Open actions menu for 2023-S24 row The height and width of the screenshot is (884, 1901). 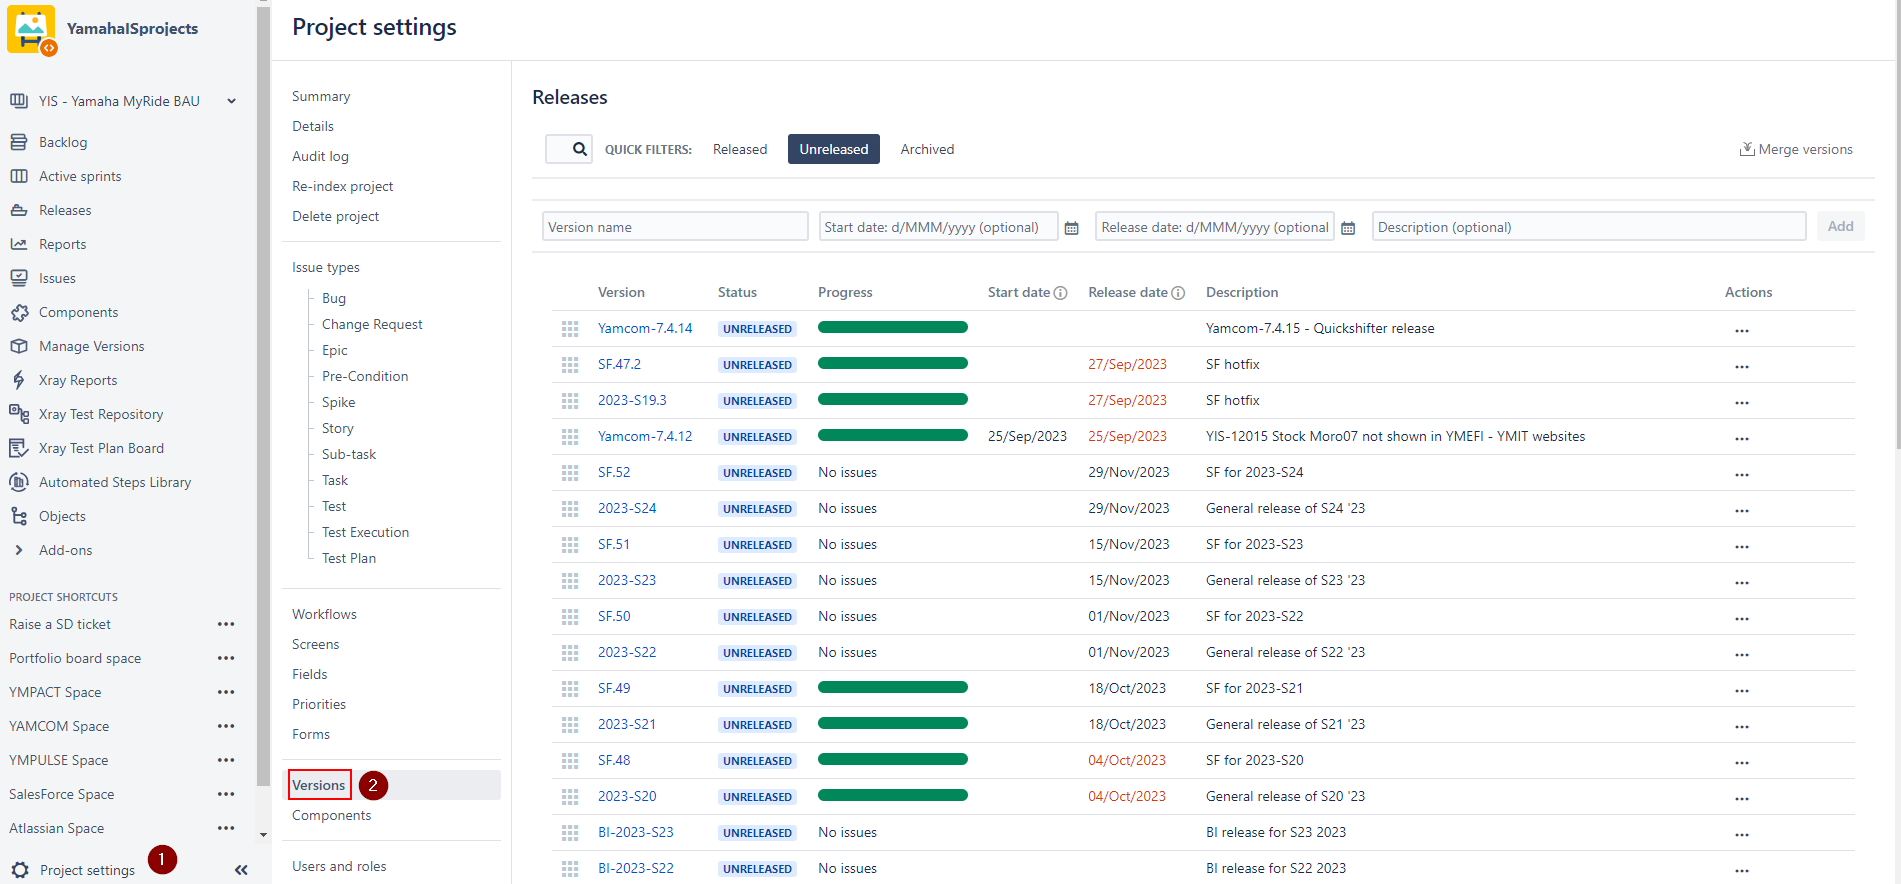(1742, 510)
